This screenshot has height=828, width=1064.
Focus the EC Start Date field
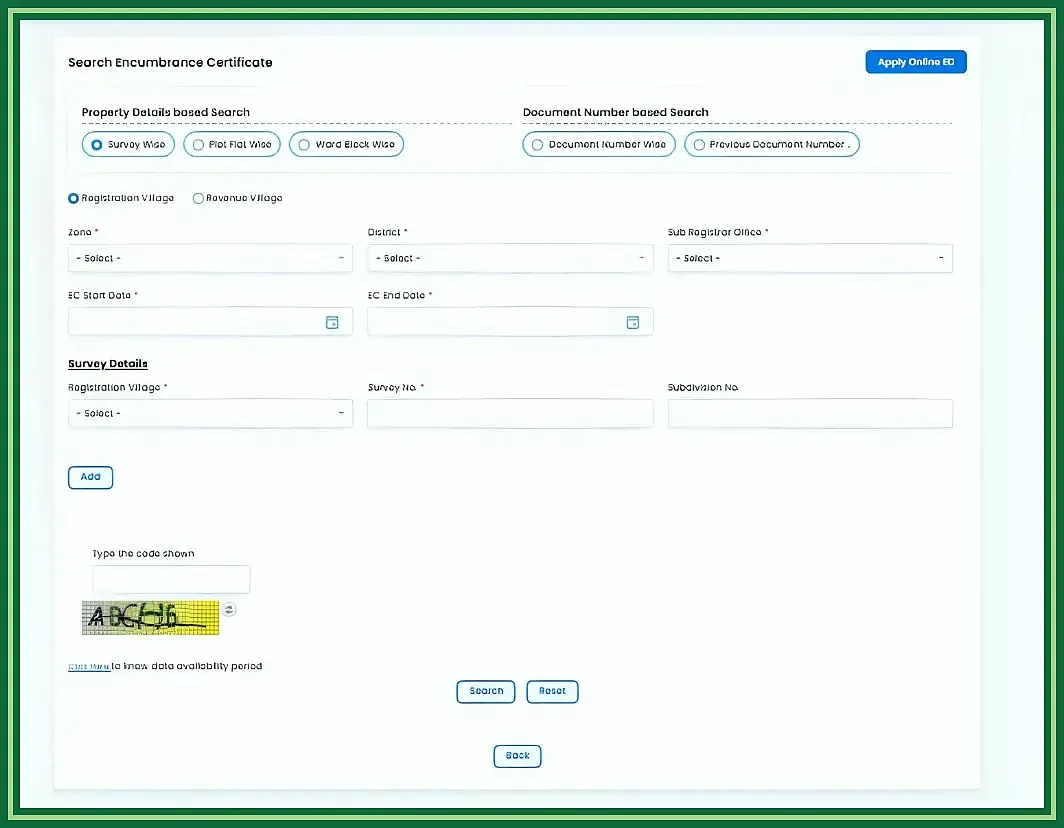click(210, 322)
